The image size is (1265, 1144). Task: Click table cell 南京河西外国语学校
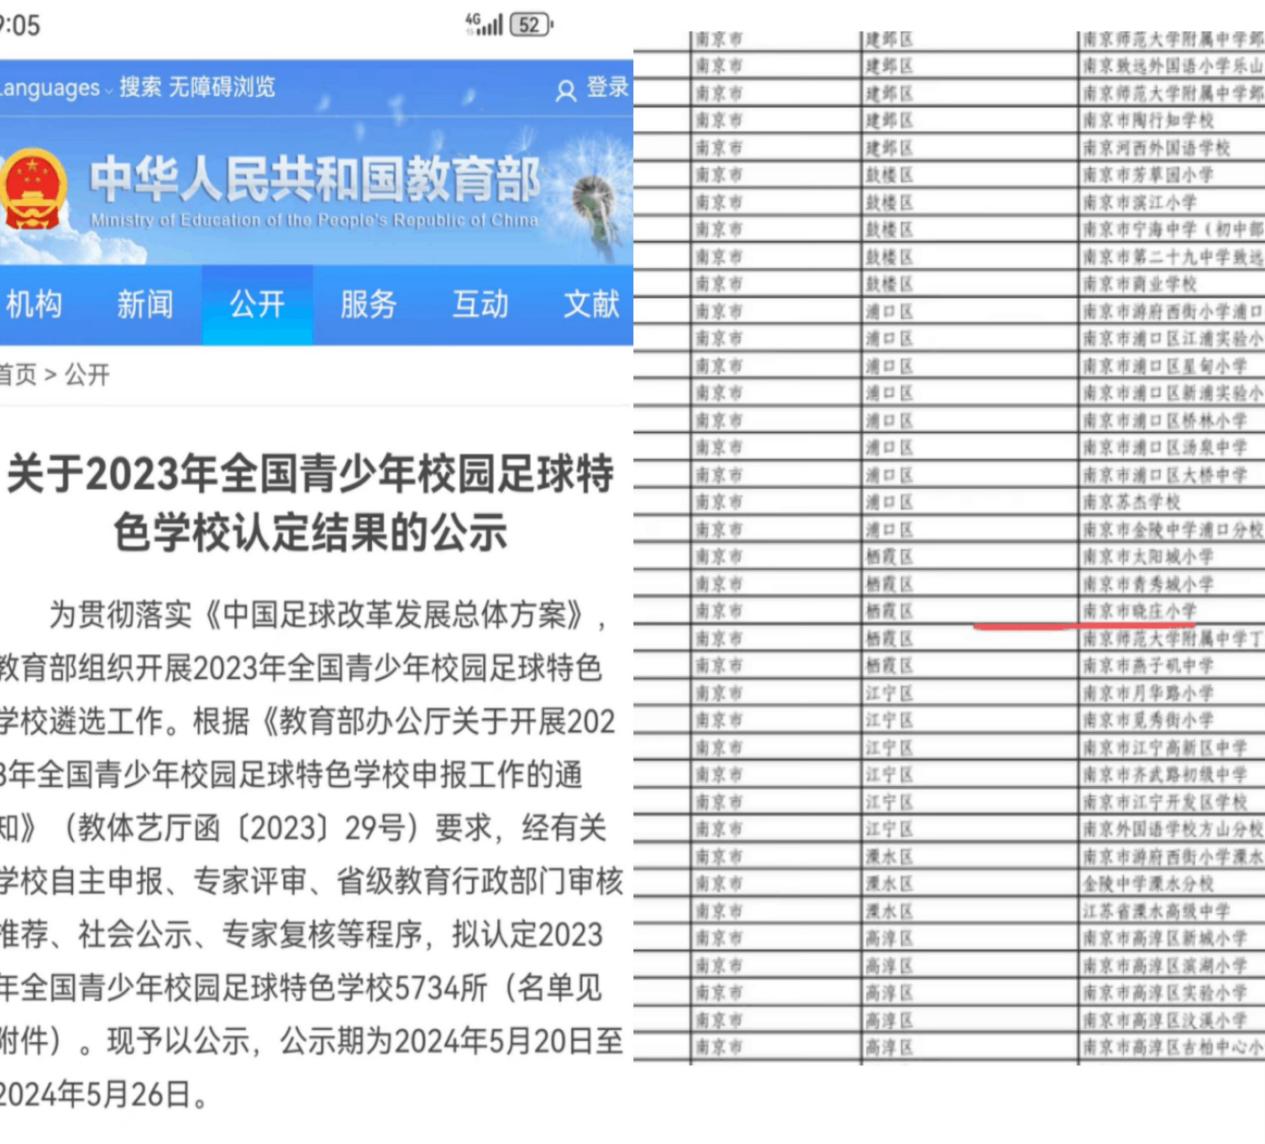coord(1156,148)
